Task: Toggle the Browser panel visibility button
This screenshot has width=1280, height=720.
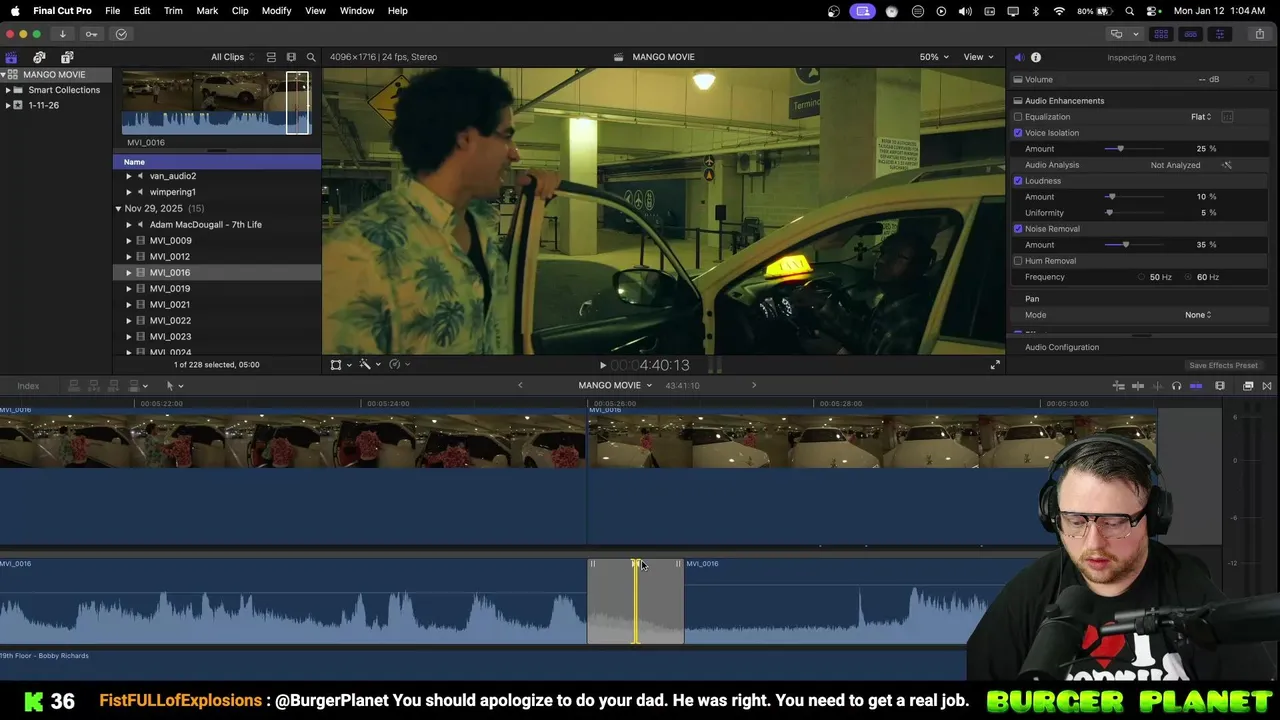Action: point(1161,34)
